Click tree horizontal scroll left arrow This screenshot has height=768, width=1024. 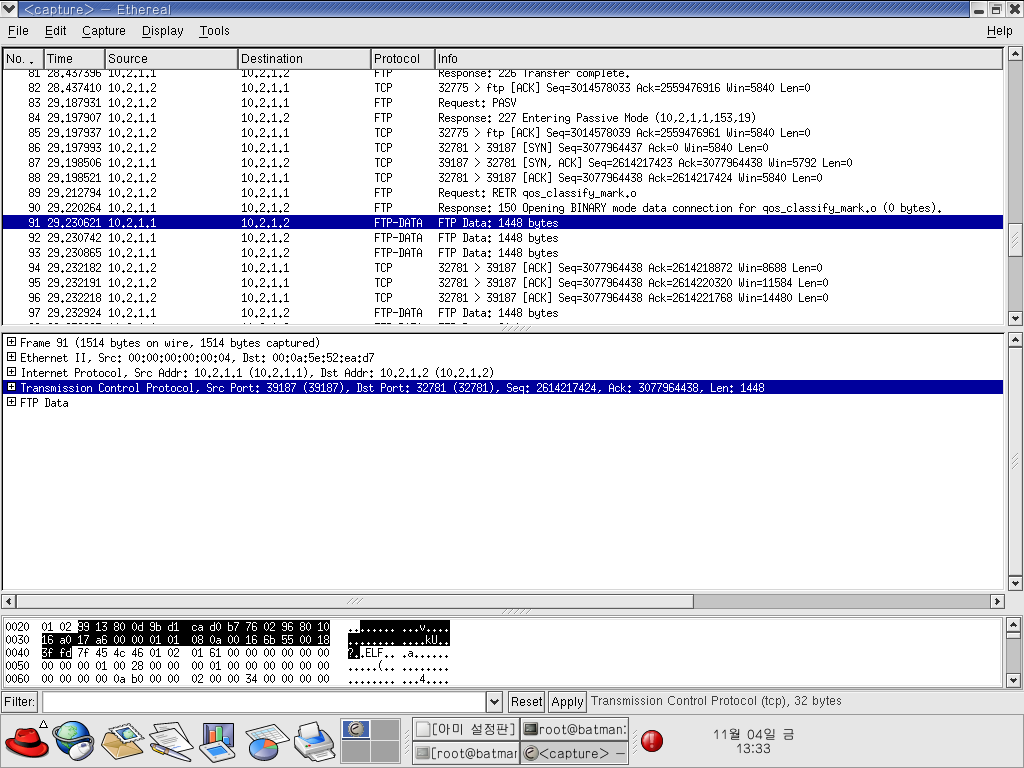pyautogui.click(x=9, y=601)
